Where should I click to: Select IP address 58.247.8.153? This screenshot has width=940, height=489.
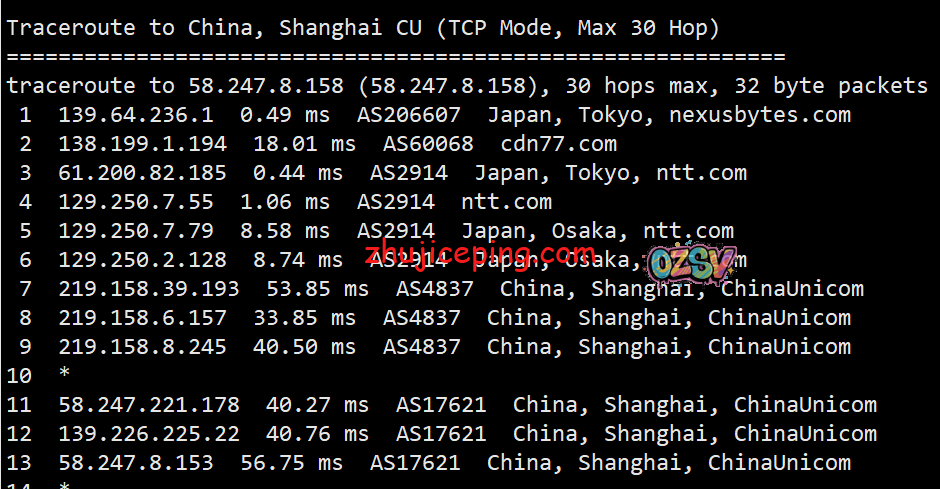pos(136,463)
